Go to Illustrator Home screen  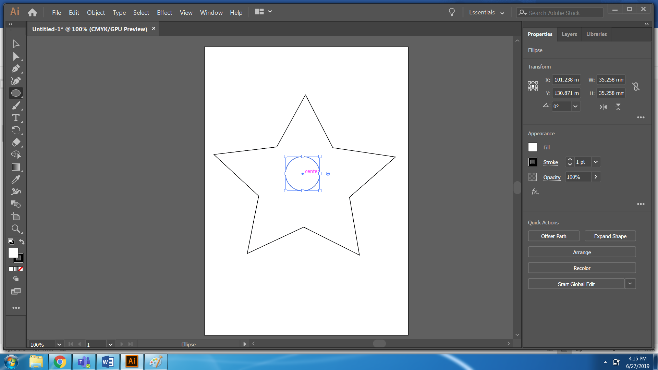pyautogui.click(x=32, y=13)
